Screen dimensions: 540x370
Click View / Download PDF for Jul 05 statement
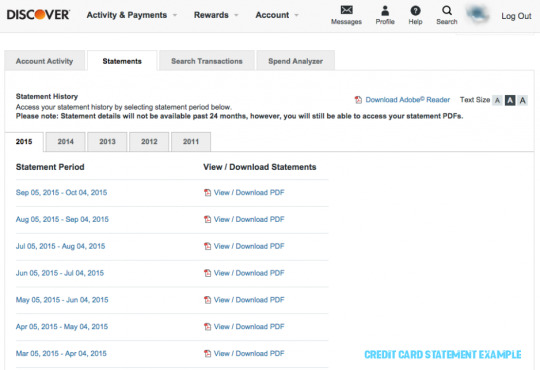[249, 246]
